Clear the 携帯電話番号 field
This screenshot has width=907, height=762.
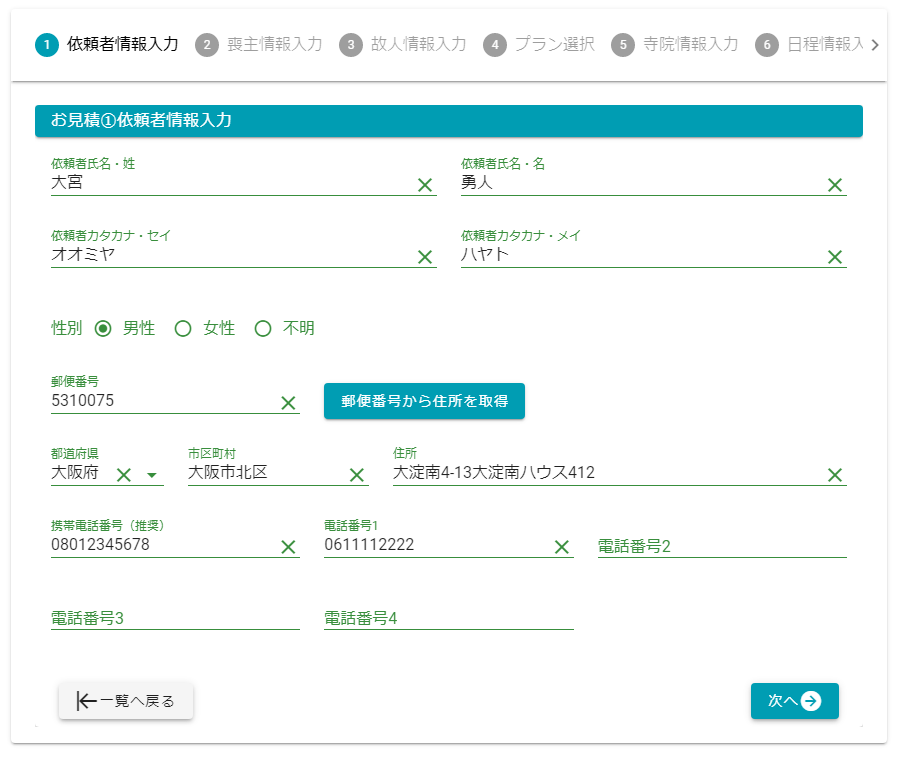[x=288, y=547]
